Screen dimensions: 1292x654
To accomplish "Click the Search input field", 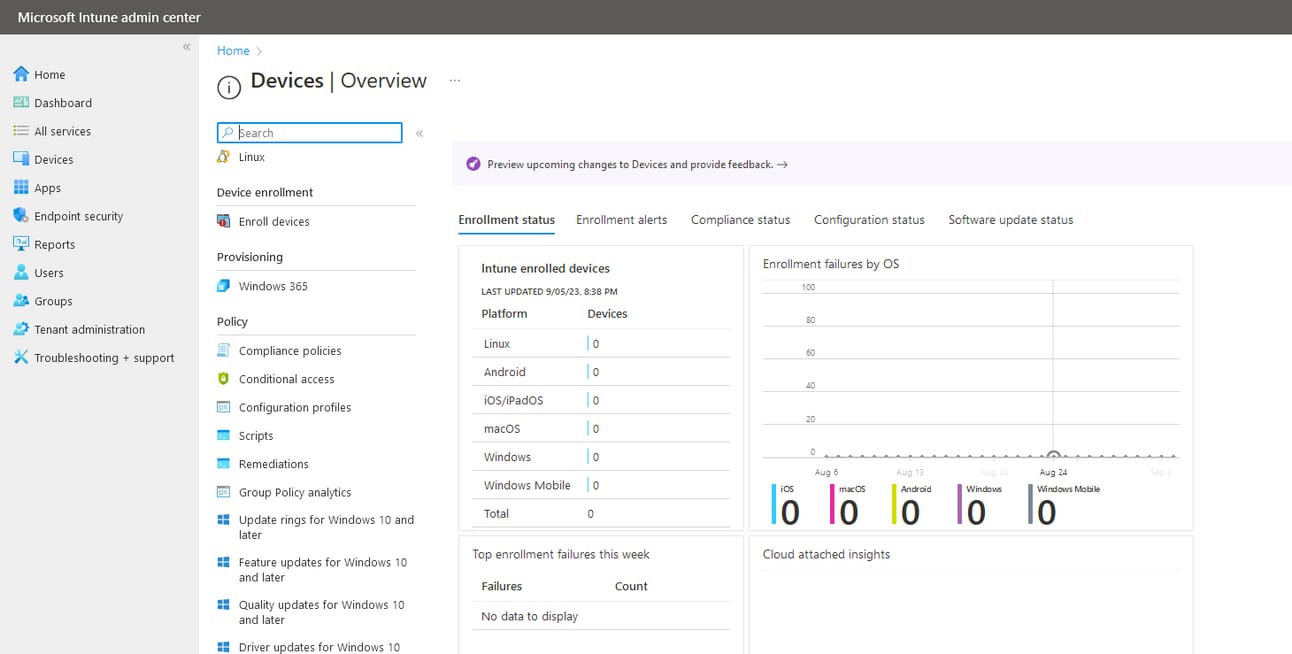I will click(317, 133).
